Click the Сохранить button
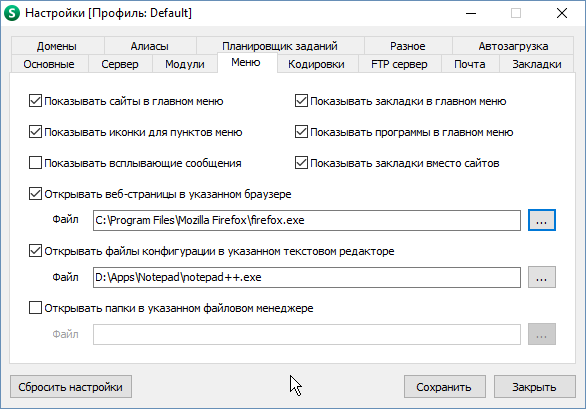 coord(444,387)
